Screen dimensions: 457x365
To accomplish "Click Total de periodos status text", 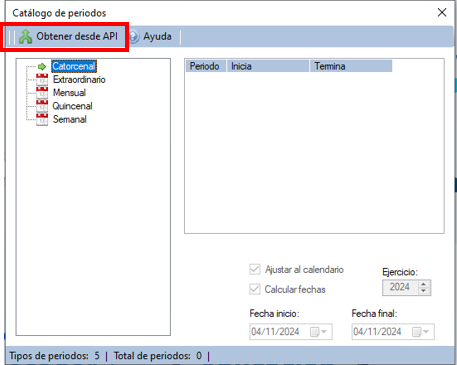I will point(158,356).
